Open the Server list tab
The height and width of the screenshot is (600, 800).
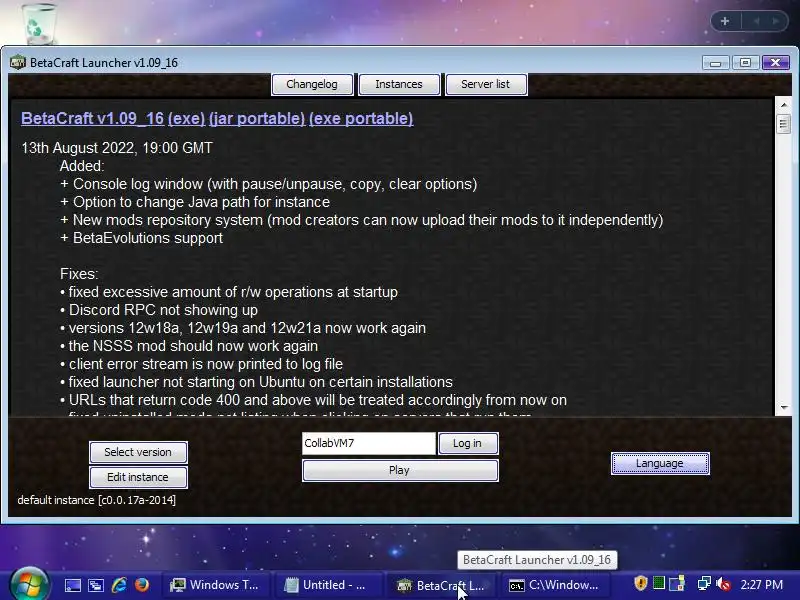pos(486,84)
